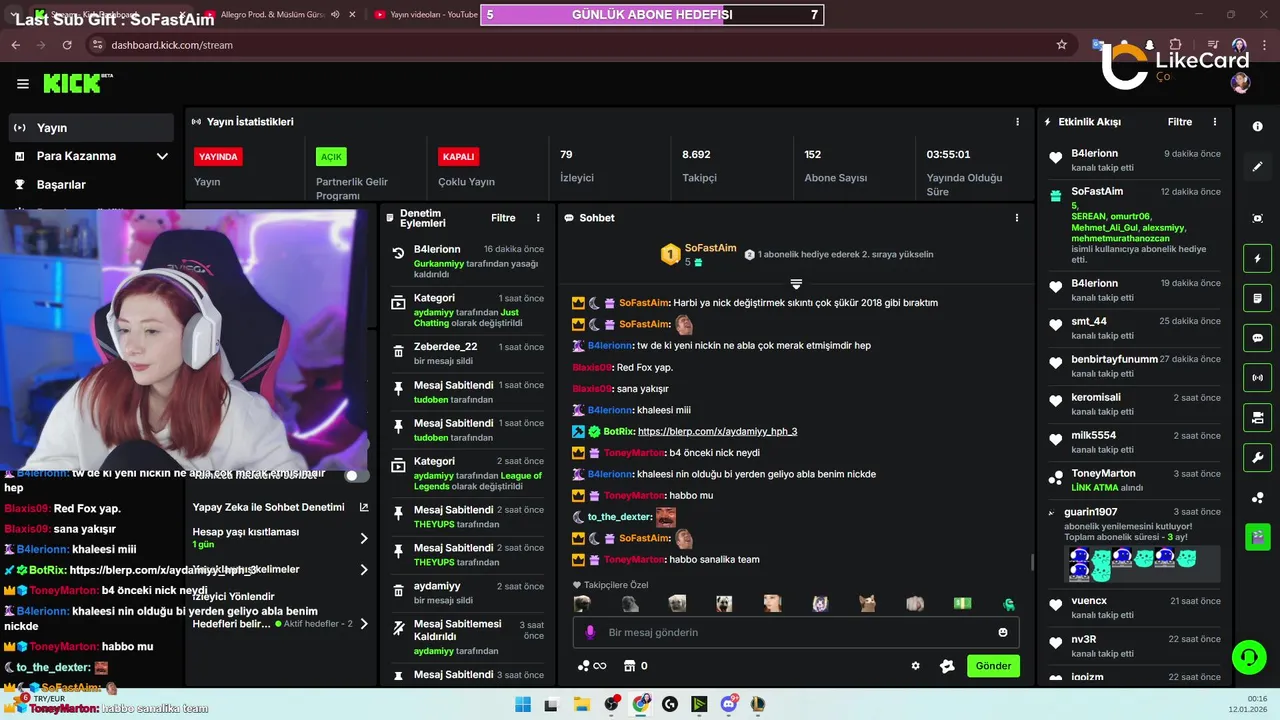The image size is (1280, 720).
Task: Open the Denetim Eylemleri three-dot menu
Action: 538,218
